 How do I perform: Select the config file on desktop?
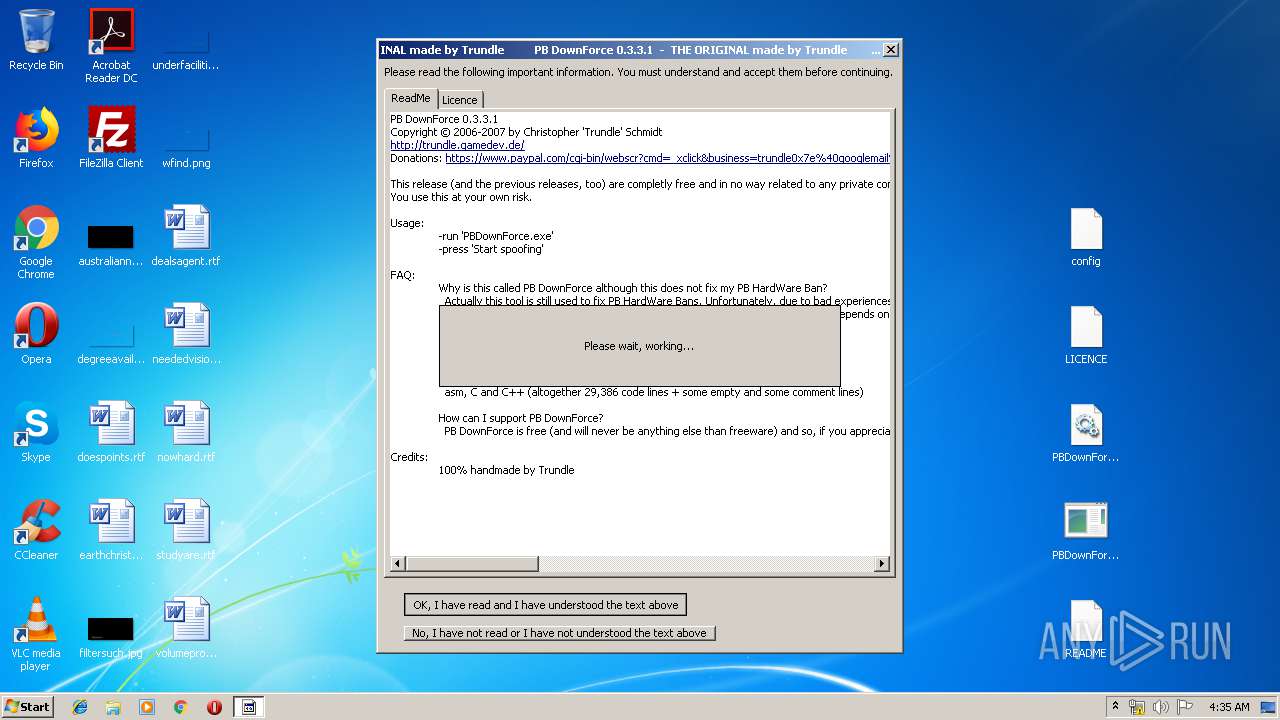1086,236
